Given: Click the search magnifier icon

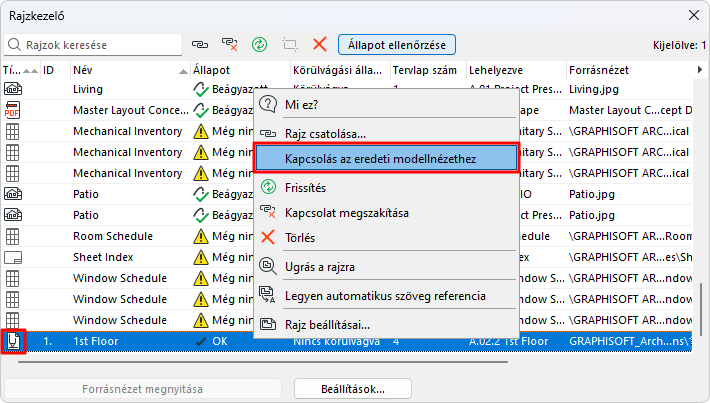Looking at the screenshot, I should pyautogui.click(x=14, y=45).
